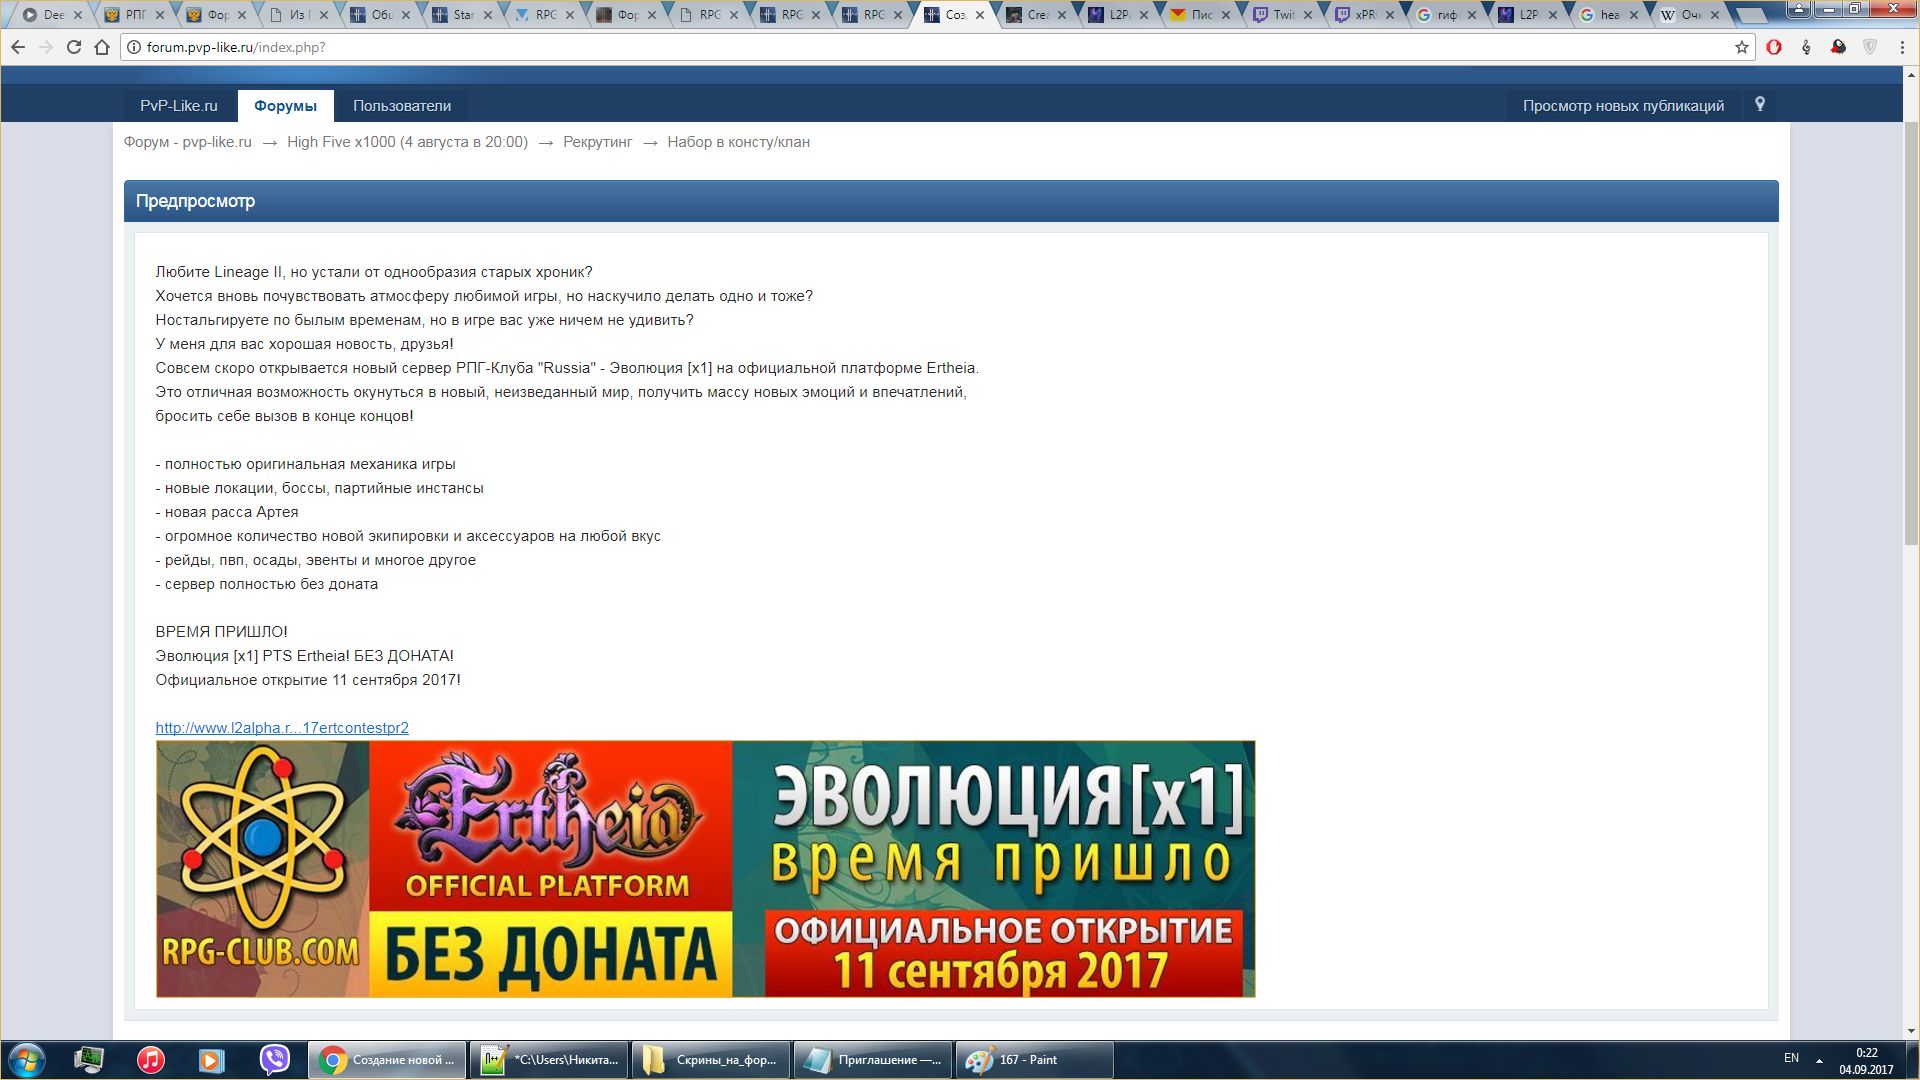Viewport: 1920px width, 1080px height.
Task: Open the red notification extension icon
Action: point(1838,47)
